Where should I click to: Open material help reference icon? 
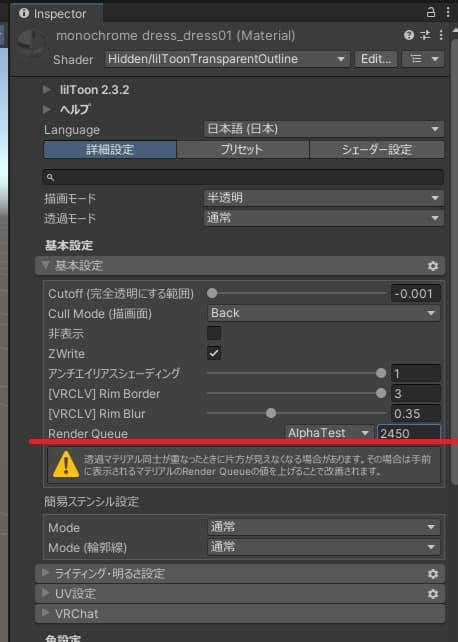[408, 35]
